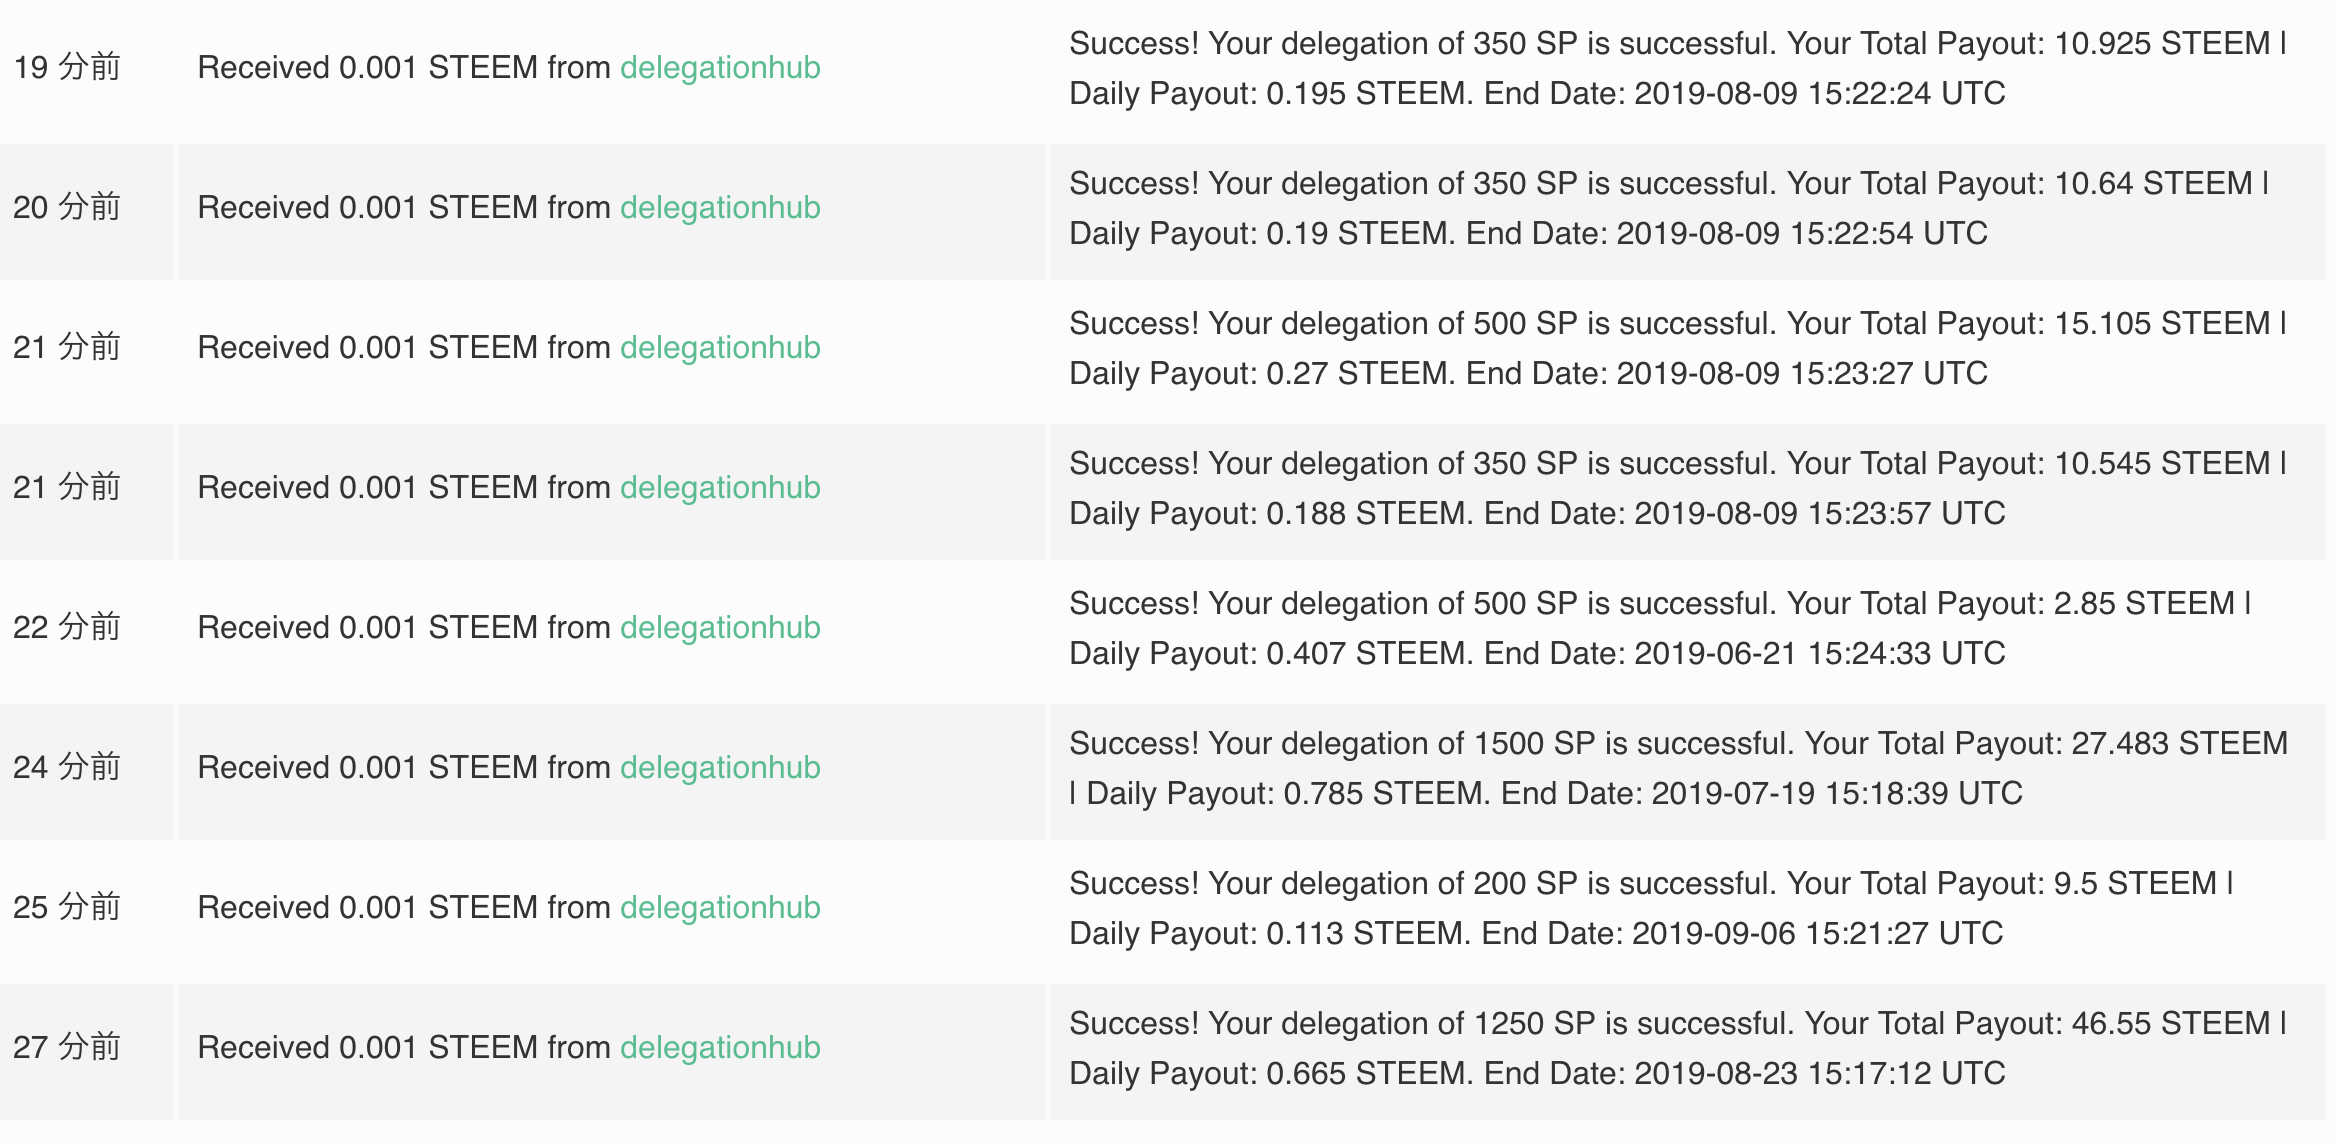Click the 25 分前 timestamp
The height and width of the screenshot is (1144, 2336).
point(67,908)
